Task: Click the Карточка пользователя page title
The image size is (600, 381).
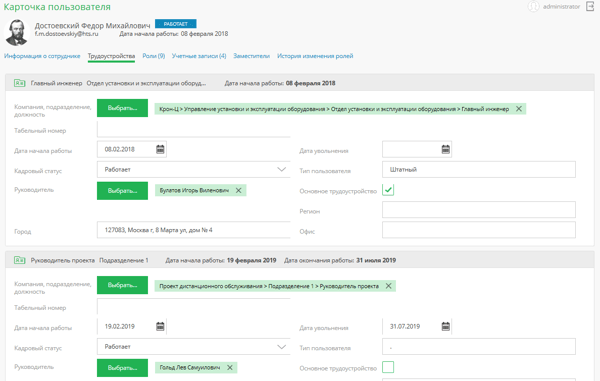Action: [x=57, y=7]
